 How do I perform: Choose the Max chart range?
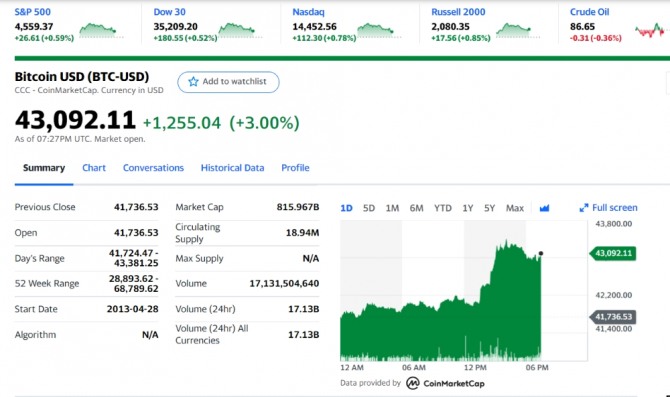514,208
